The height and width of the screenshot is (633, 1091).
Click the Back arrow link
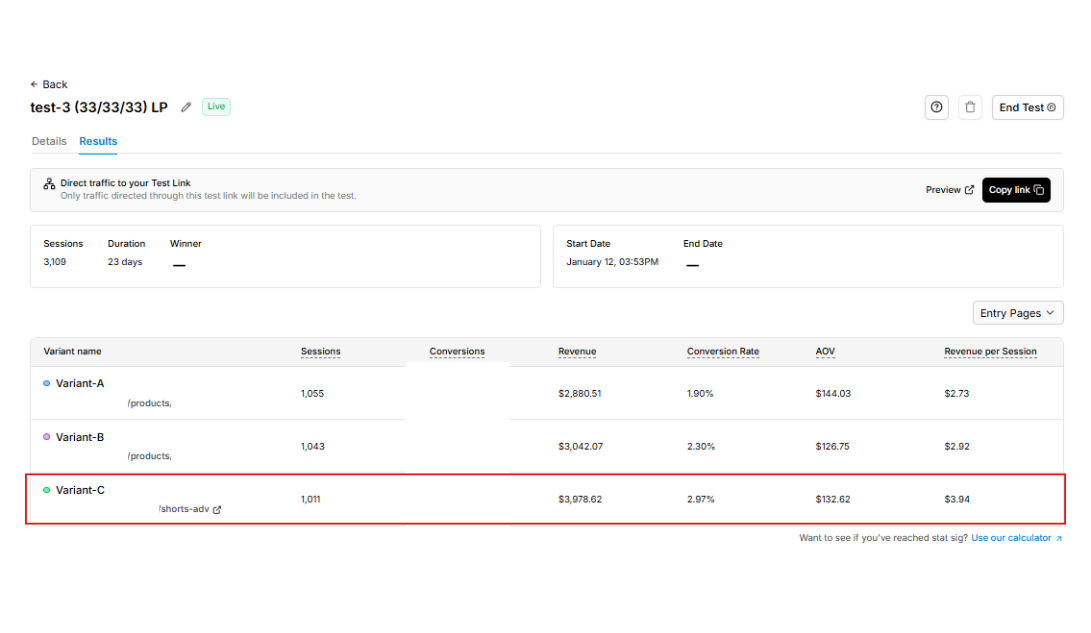[x=49, y=85]
